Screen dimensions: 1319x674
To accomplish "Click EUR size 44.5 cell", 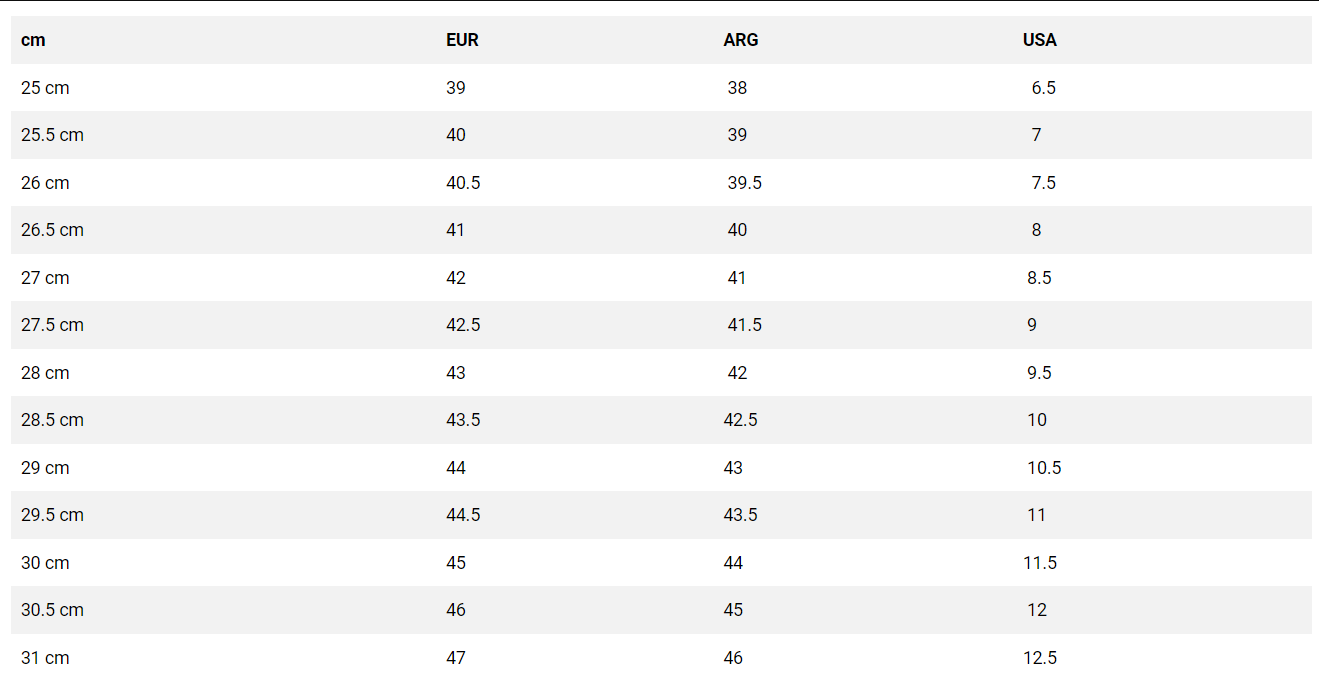I will 463,515.
